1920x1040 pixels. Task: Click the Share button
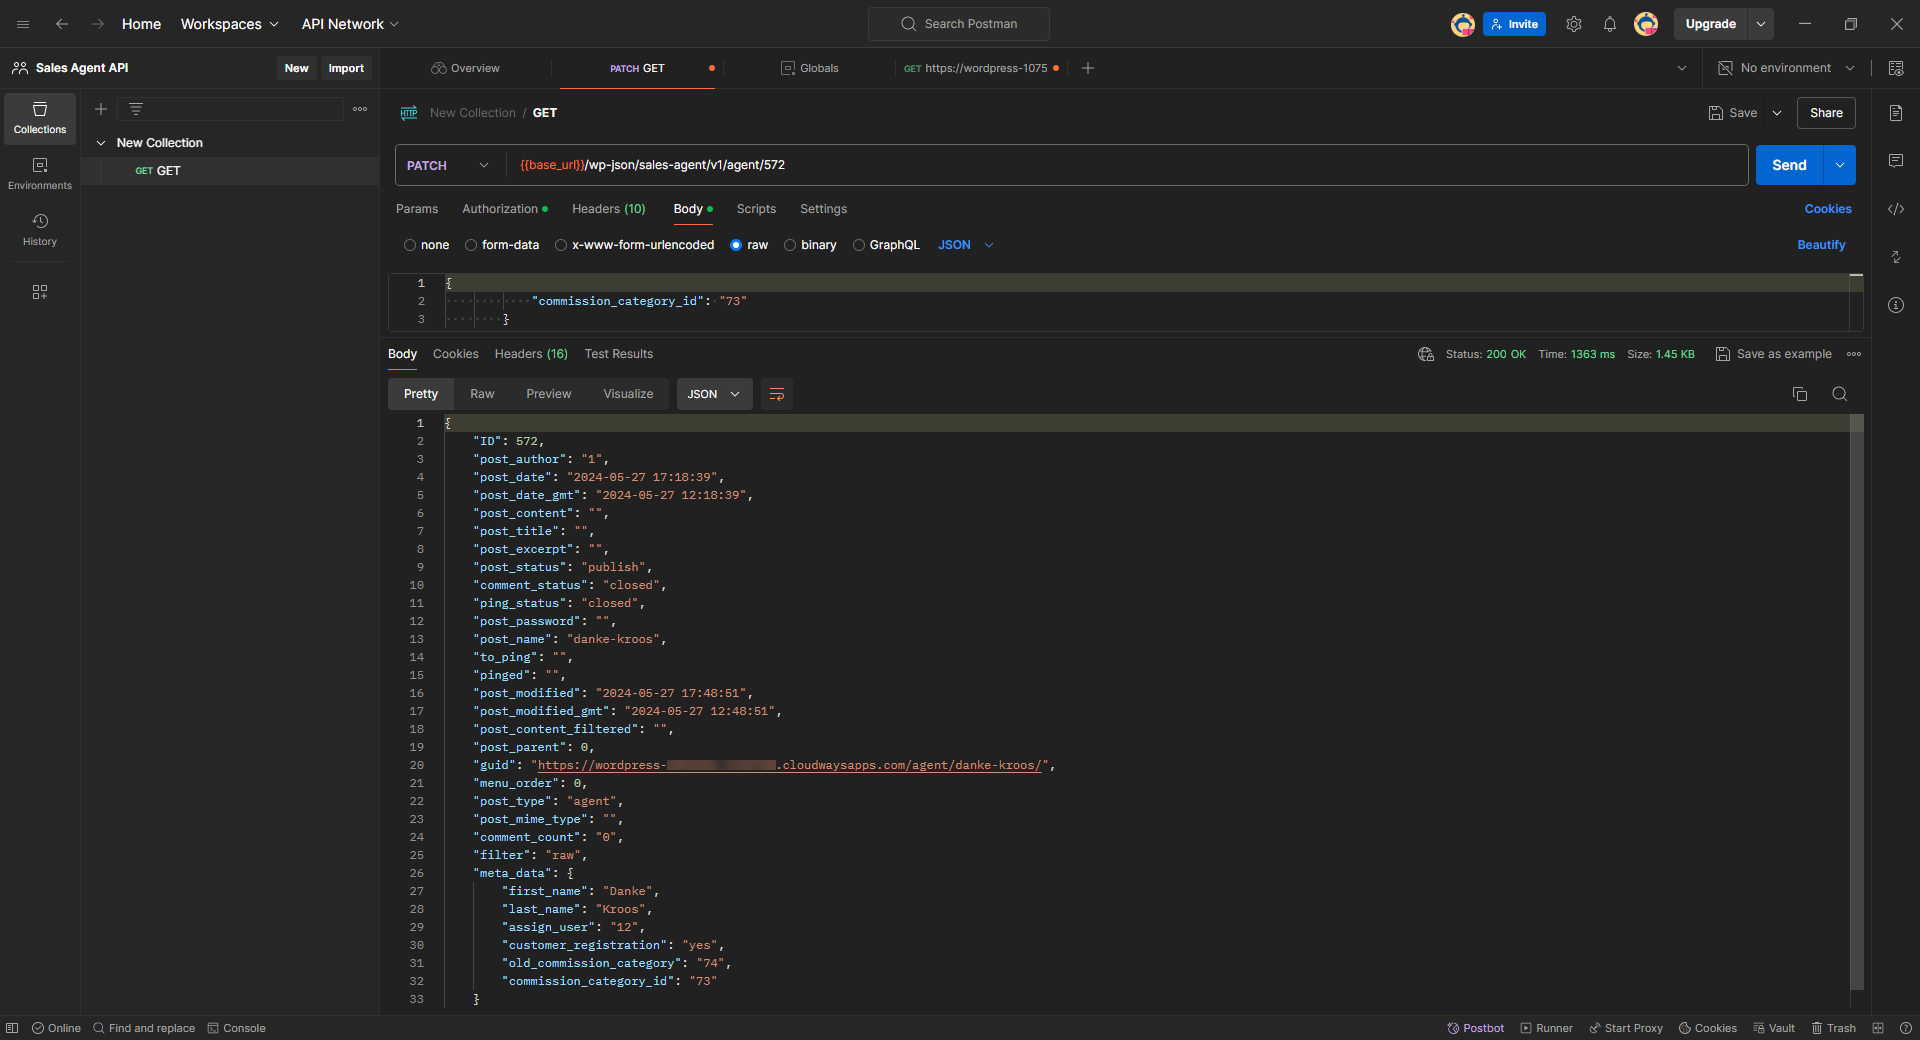pos(1826,113)
